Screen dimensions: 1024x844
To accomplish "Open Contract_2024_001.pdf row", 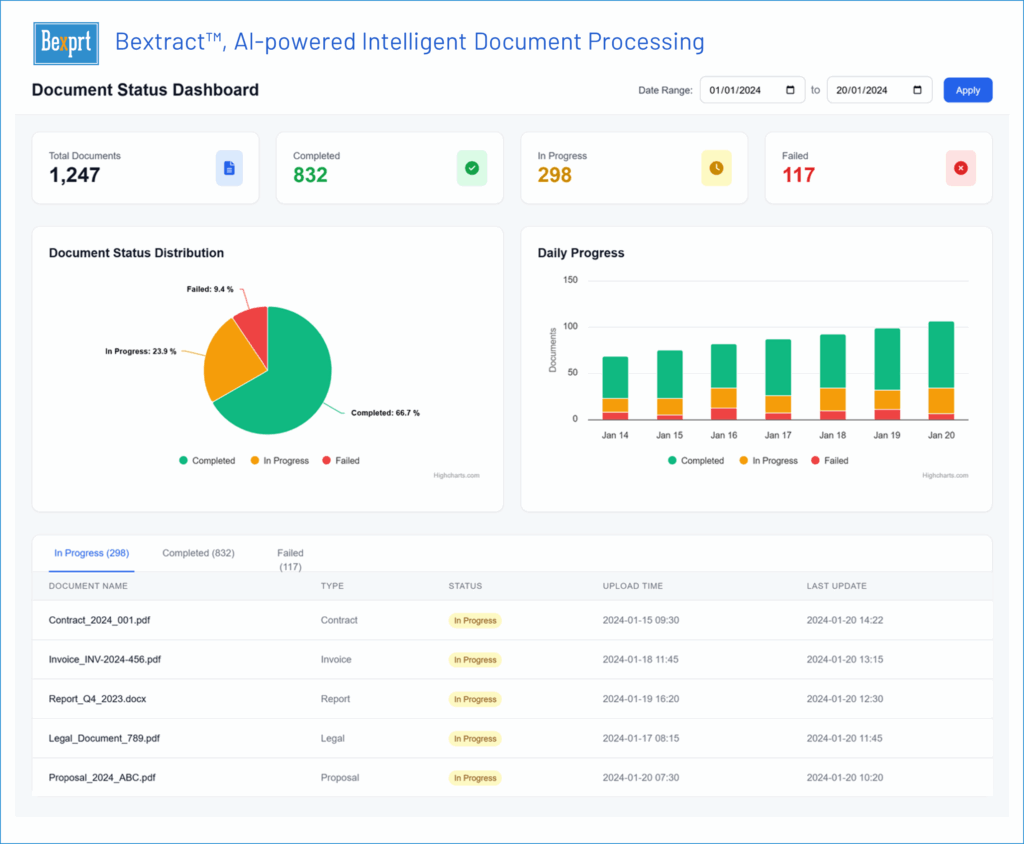I will pos(100,620).
